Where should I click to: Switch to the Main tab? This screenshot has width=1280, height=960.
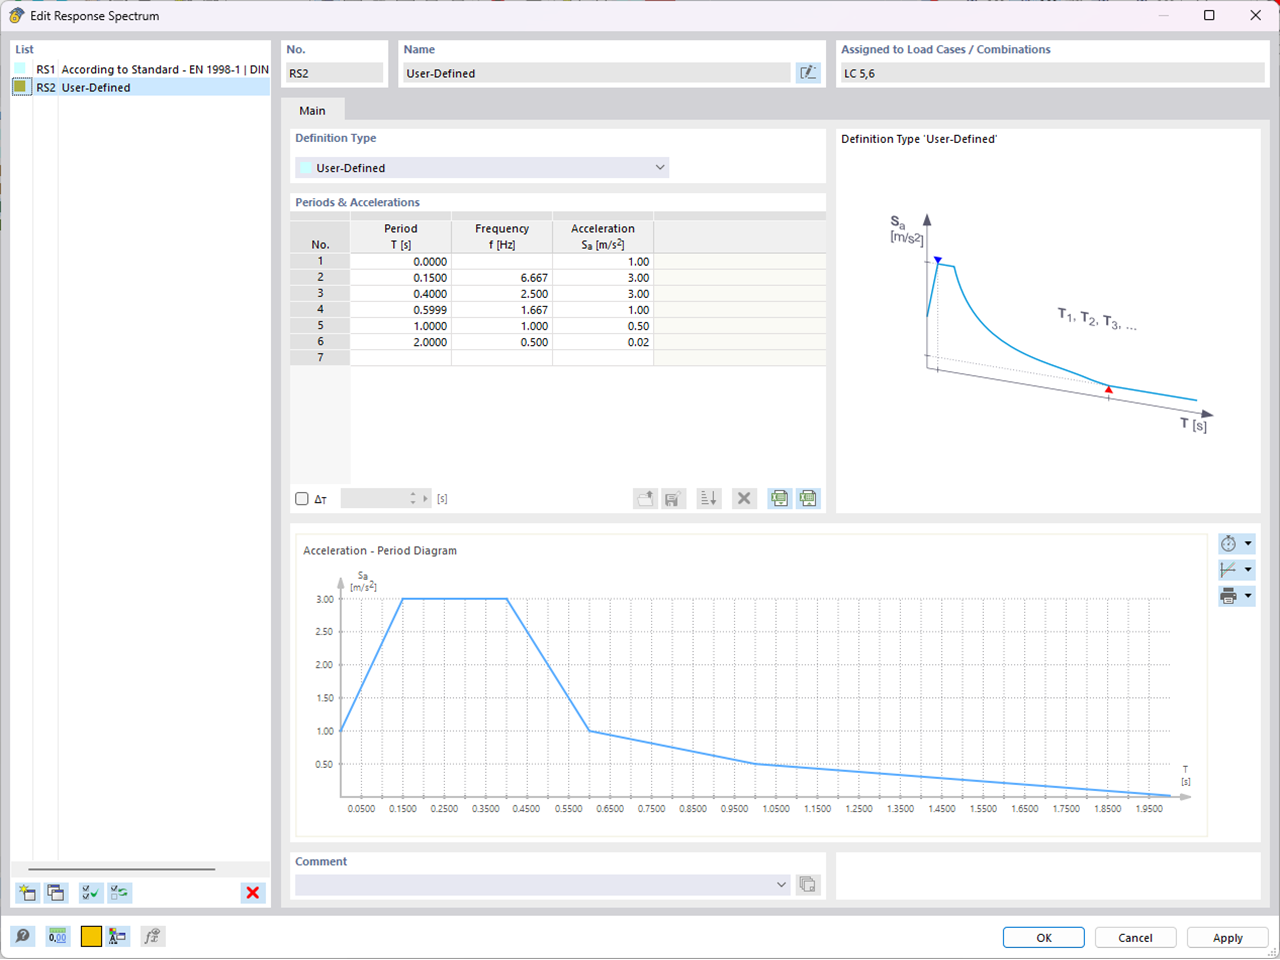(313, 110)
